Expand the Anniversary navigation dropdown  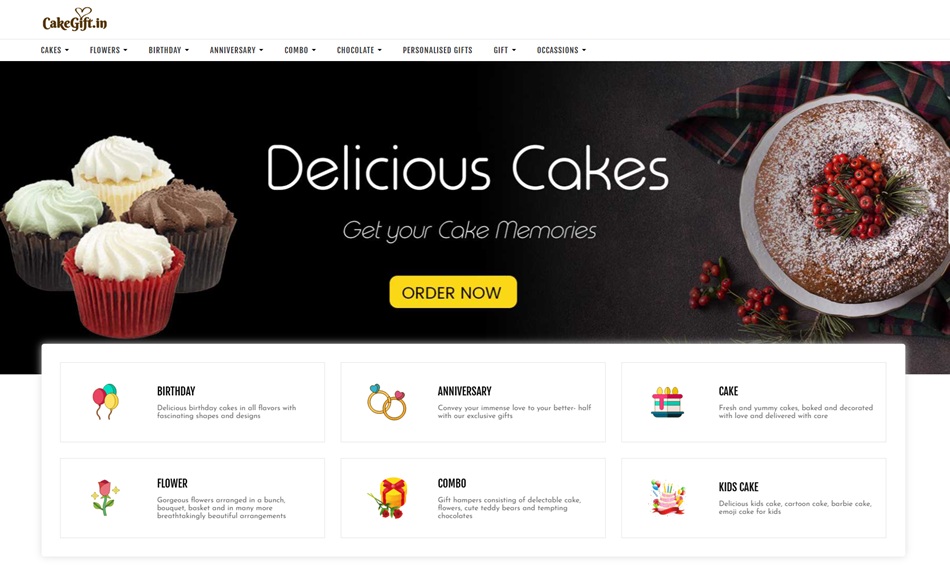(x=236, y=50)
